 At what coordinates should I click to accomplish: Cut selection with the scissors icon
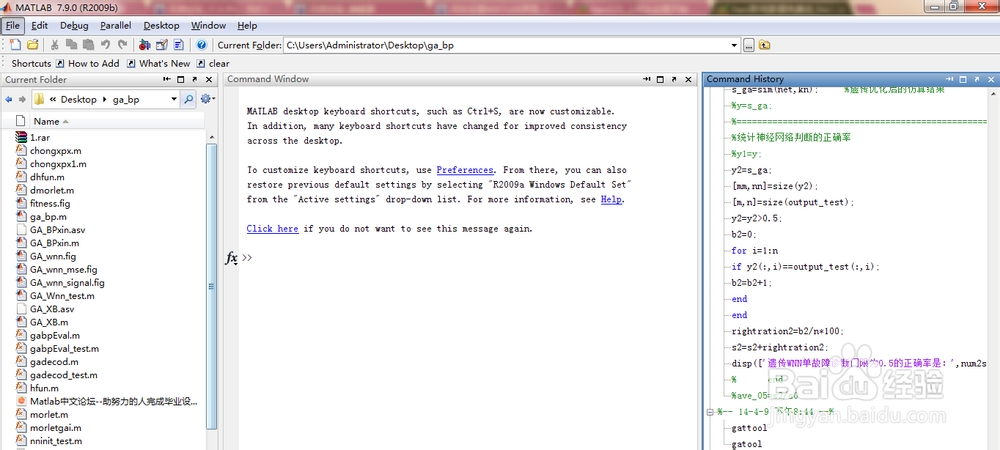tap(55, 45)
